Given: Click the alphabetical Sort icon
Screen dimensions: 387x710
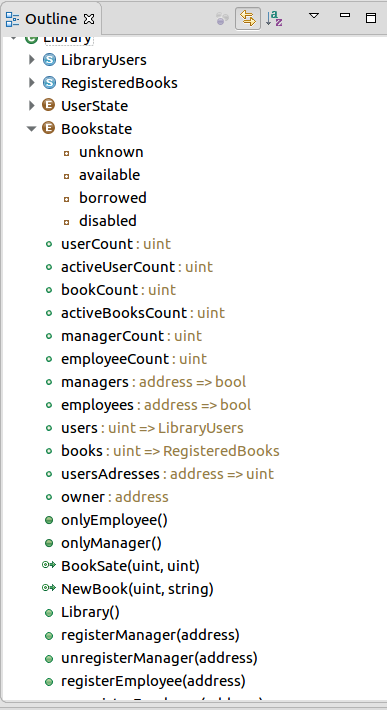Looking at the screenshot, I should [274, 19].
